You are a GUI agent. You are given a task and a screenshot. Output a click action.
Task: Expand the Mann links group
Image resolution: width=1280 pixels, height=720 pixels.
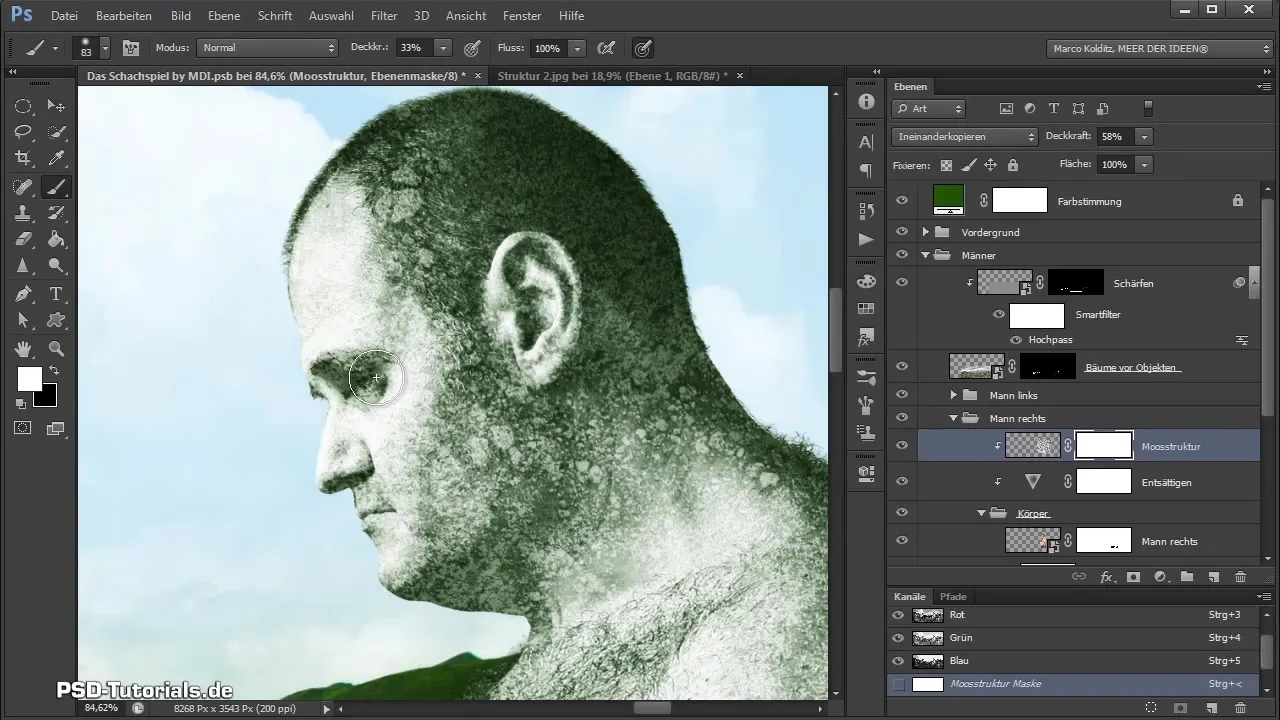pyautogui.click(x=954, y=395)
